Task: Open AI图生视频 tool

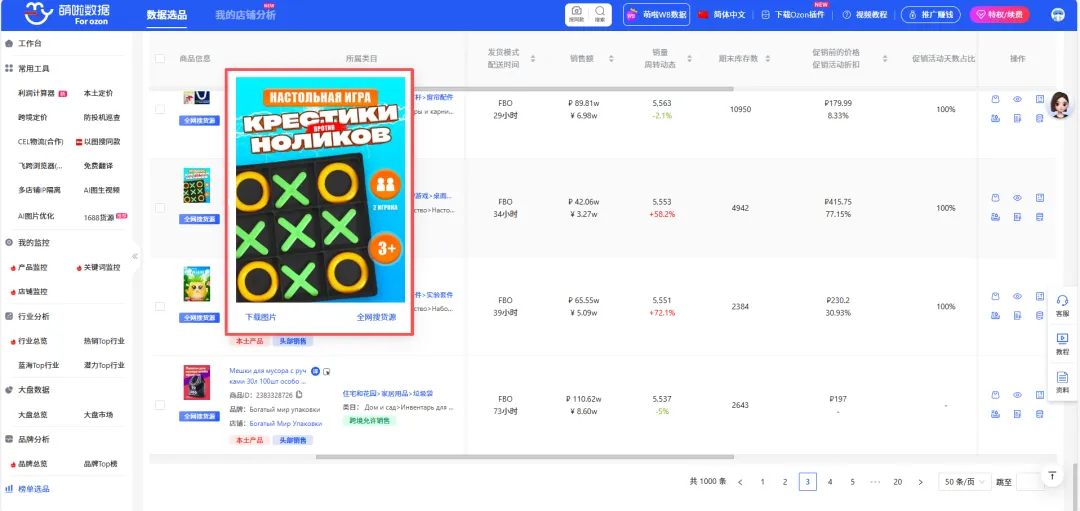Action: click(x=101, y=190)
